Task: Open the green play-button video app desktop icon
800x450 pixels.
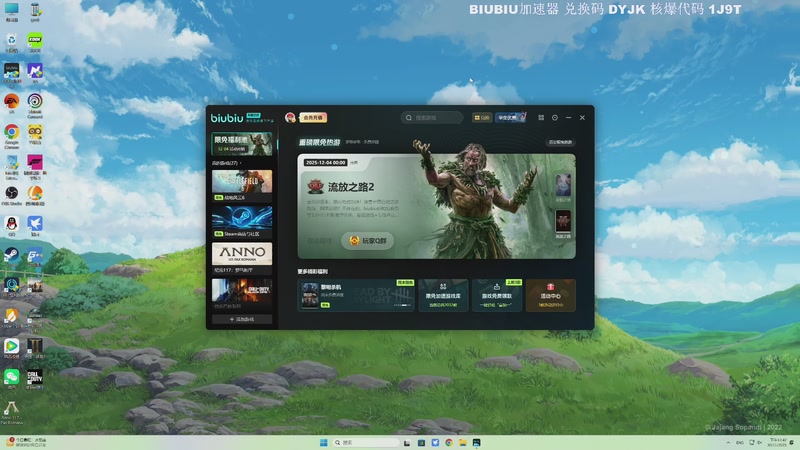Action: point(11,348)
